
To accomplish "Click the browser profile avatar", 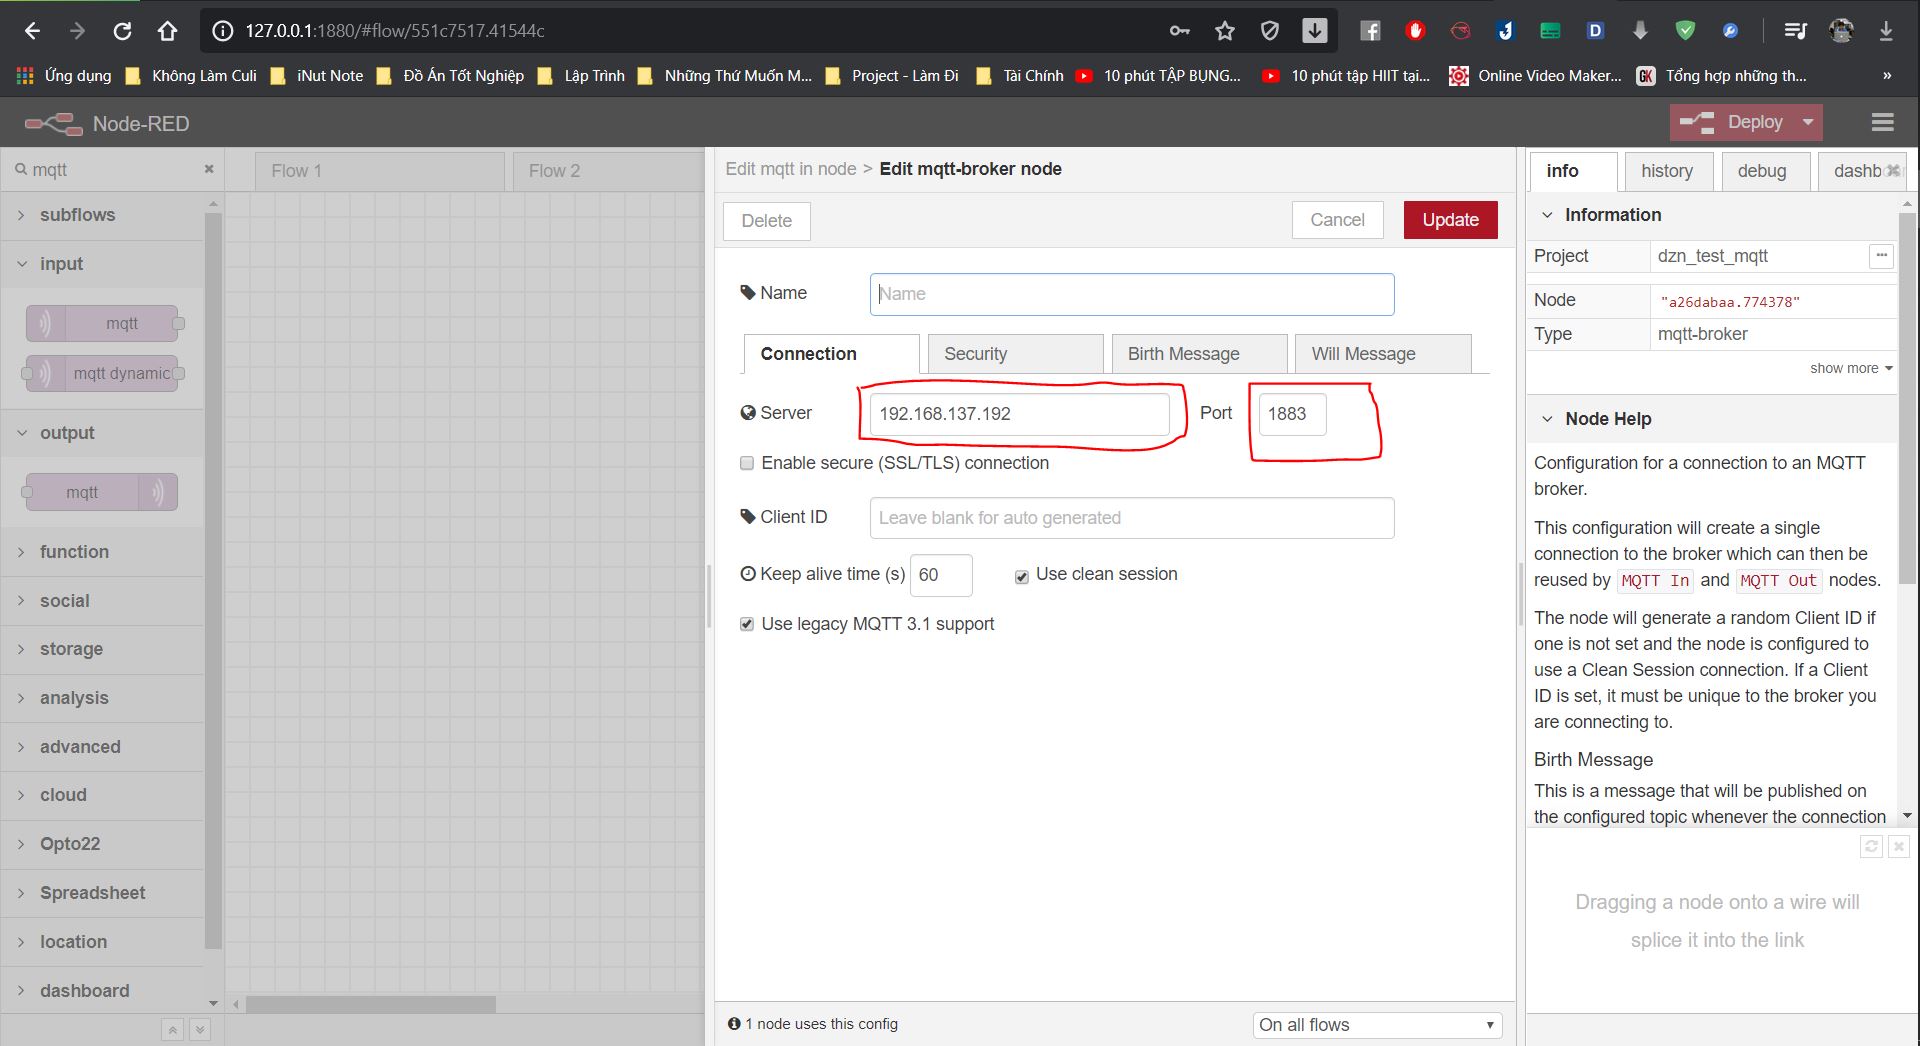I will 1841,31.
